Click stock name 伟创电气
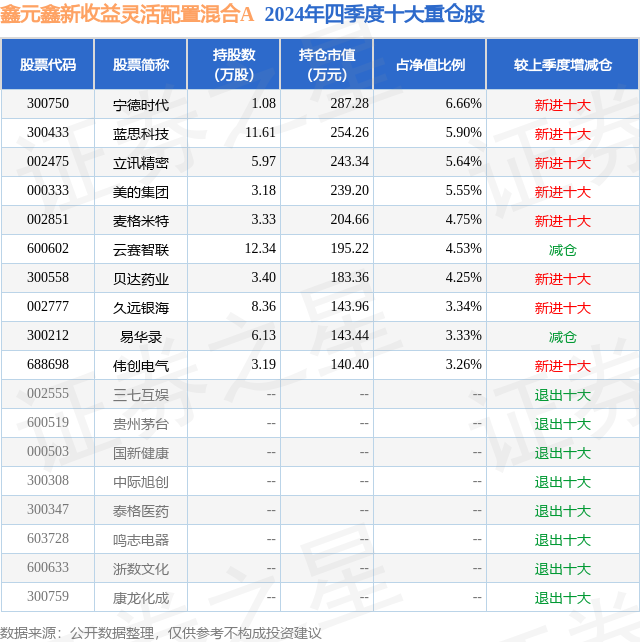 coord(141,366)
